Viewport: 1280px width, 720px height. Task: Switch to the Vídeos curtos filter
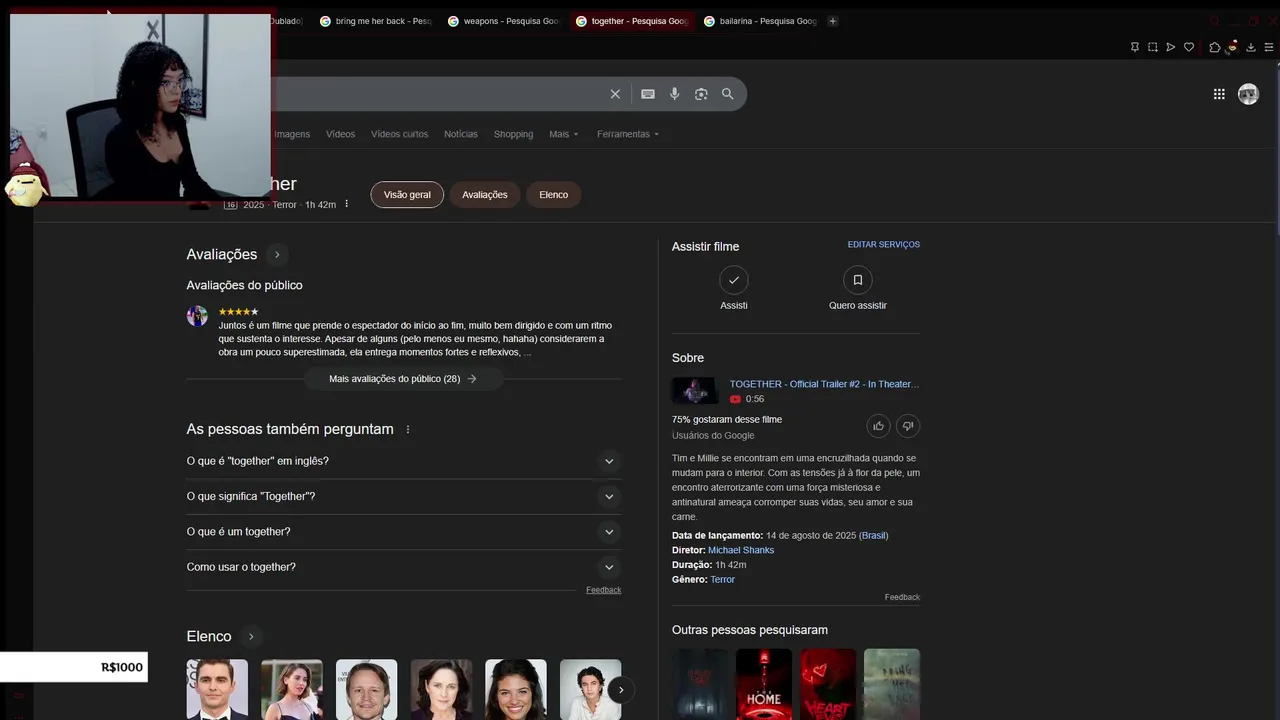pos(399,134)
